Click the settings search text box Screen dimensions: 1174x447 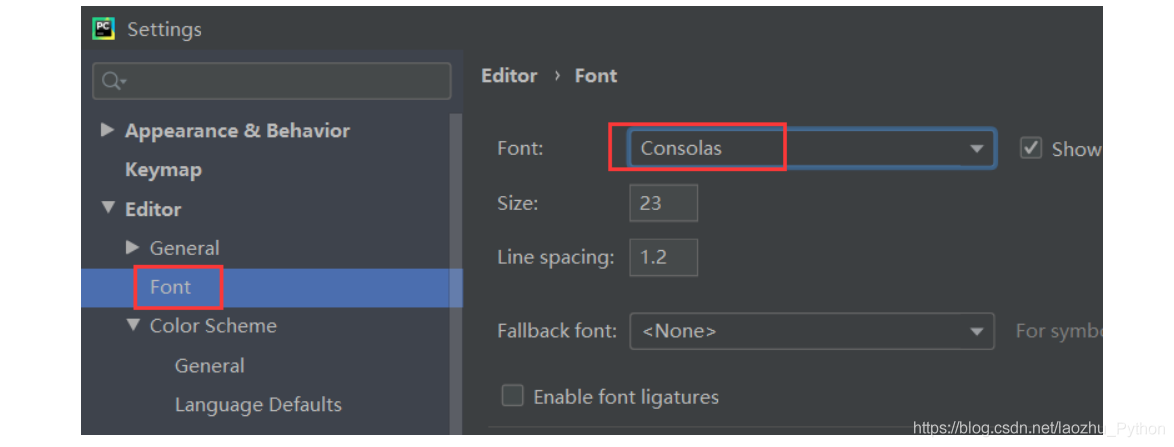point(272,81)
